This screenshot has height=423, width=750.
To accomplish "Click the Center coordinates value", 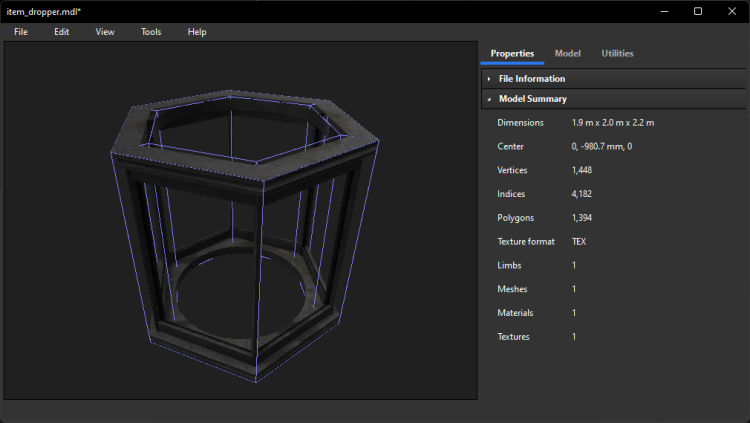I will pos(603,146).
